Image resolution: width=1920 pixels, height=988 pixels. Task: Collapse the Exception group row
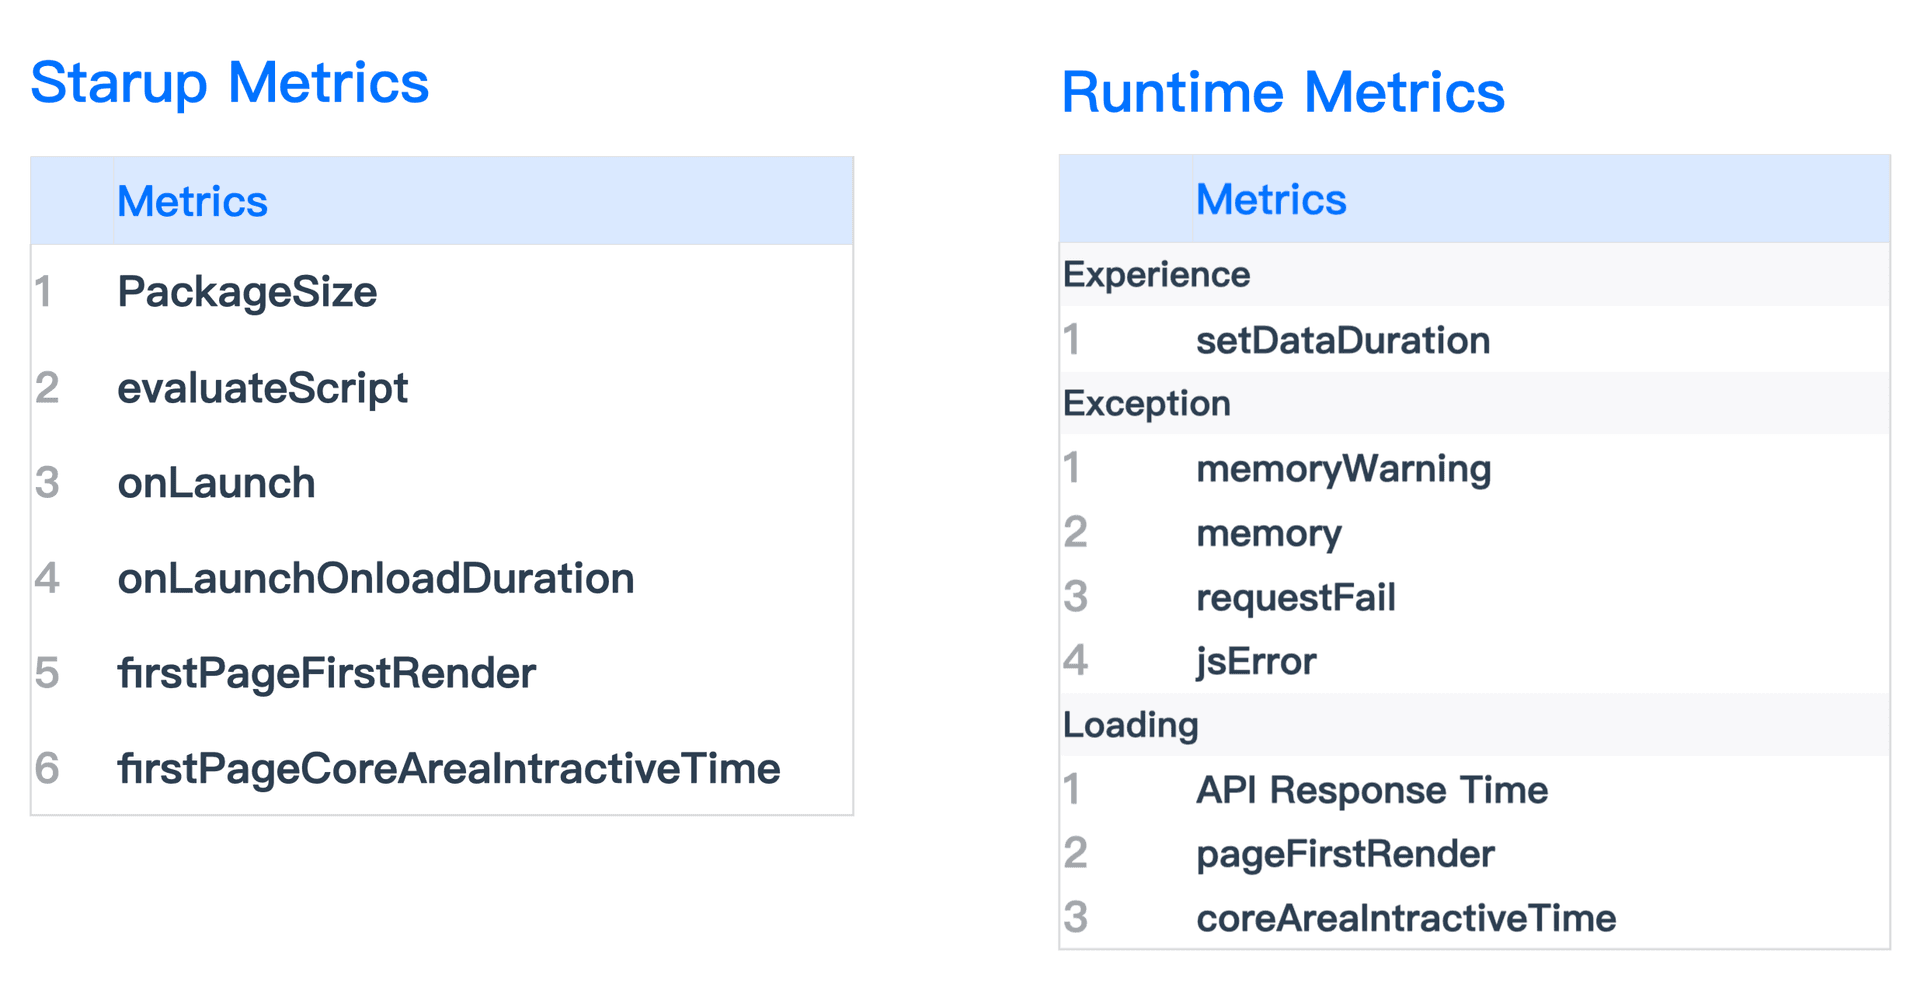[1146, 403]
